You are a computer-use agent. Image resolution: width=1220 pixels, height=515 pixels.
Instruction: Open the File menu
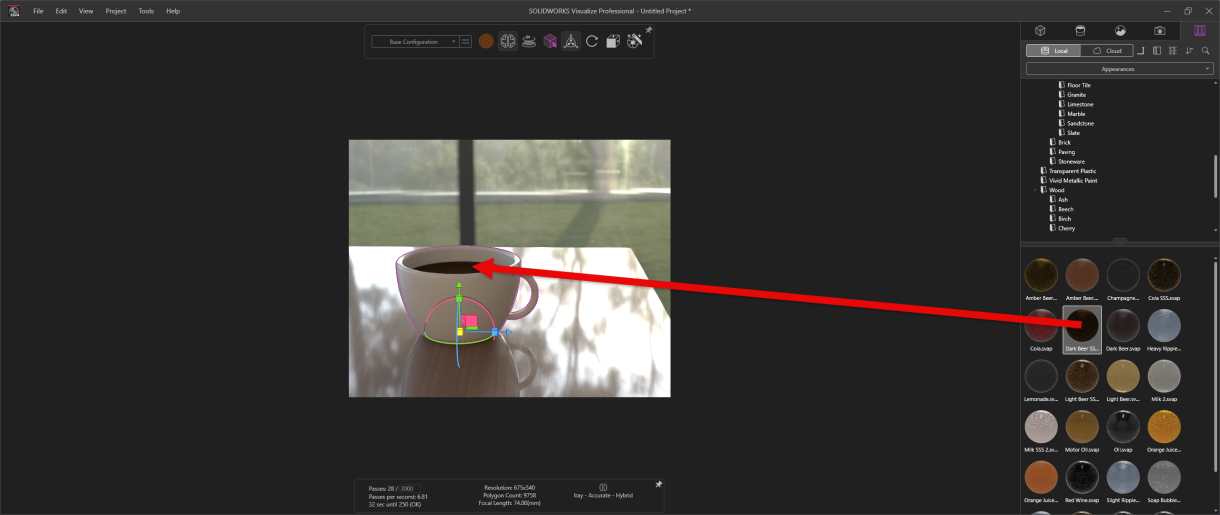pos(38,11)
